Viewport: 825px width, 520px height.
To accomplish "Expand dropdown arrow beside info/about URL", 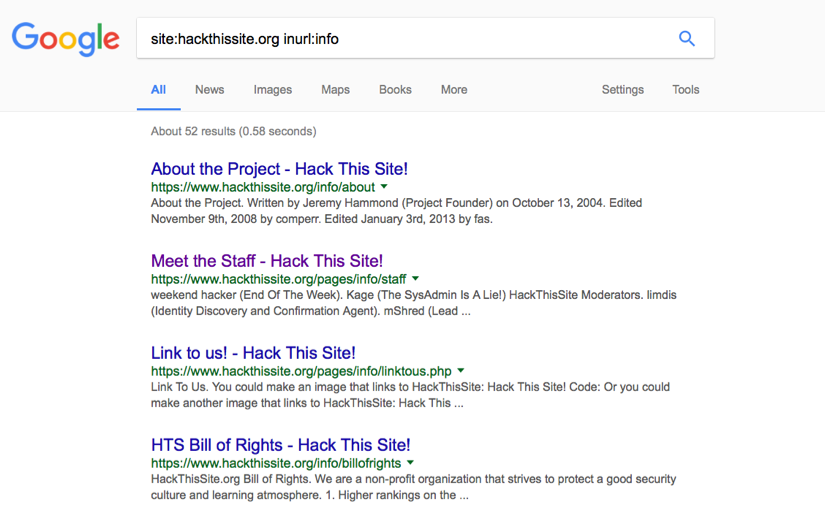I will [384, 187].
